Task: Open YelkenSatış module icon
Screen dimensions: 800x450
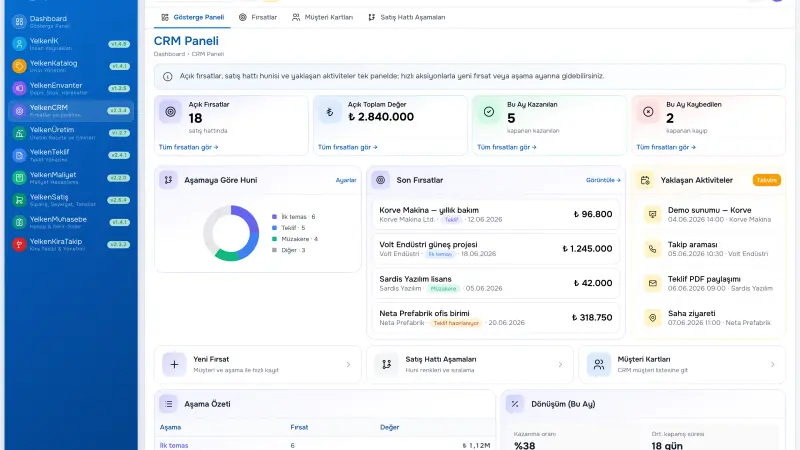Action: (19, 200)
